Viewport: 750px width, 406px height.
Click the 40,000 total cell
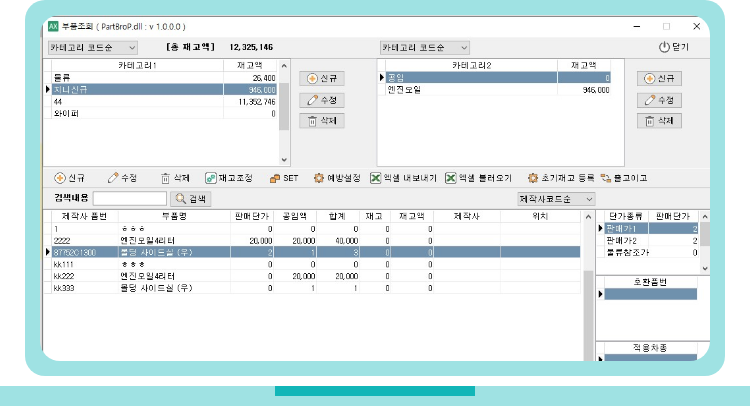(337, 241)
